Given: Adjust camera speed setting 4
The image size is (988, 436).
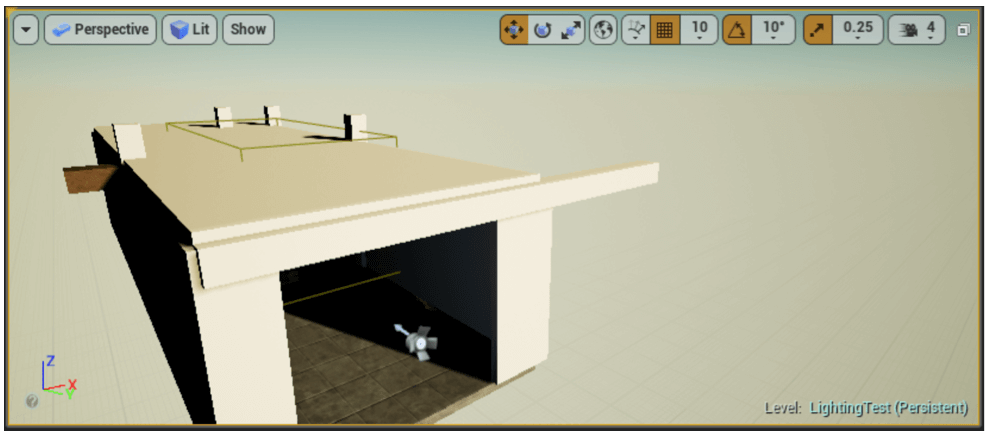Looking at the screenshot, I should [917, 30].
